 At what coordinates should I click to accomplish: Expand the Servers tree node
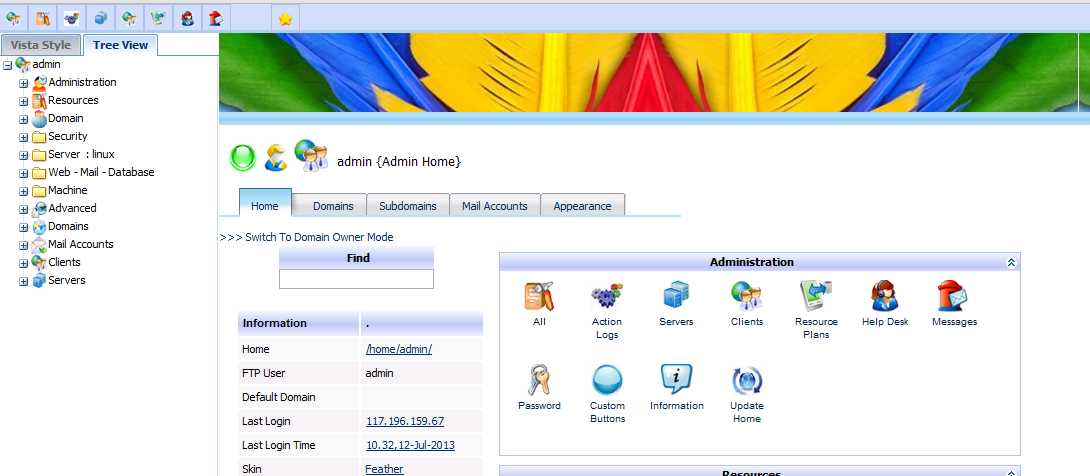click(x=24, y=281)
